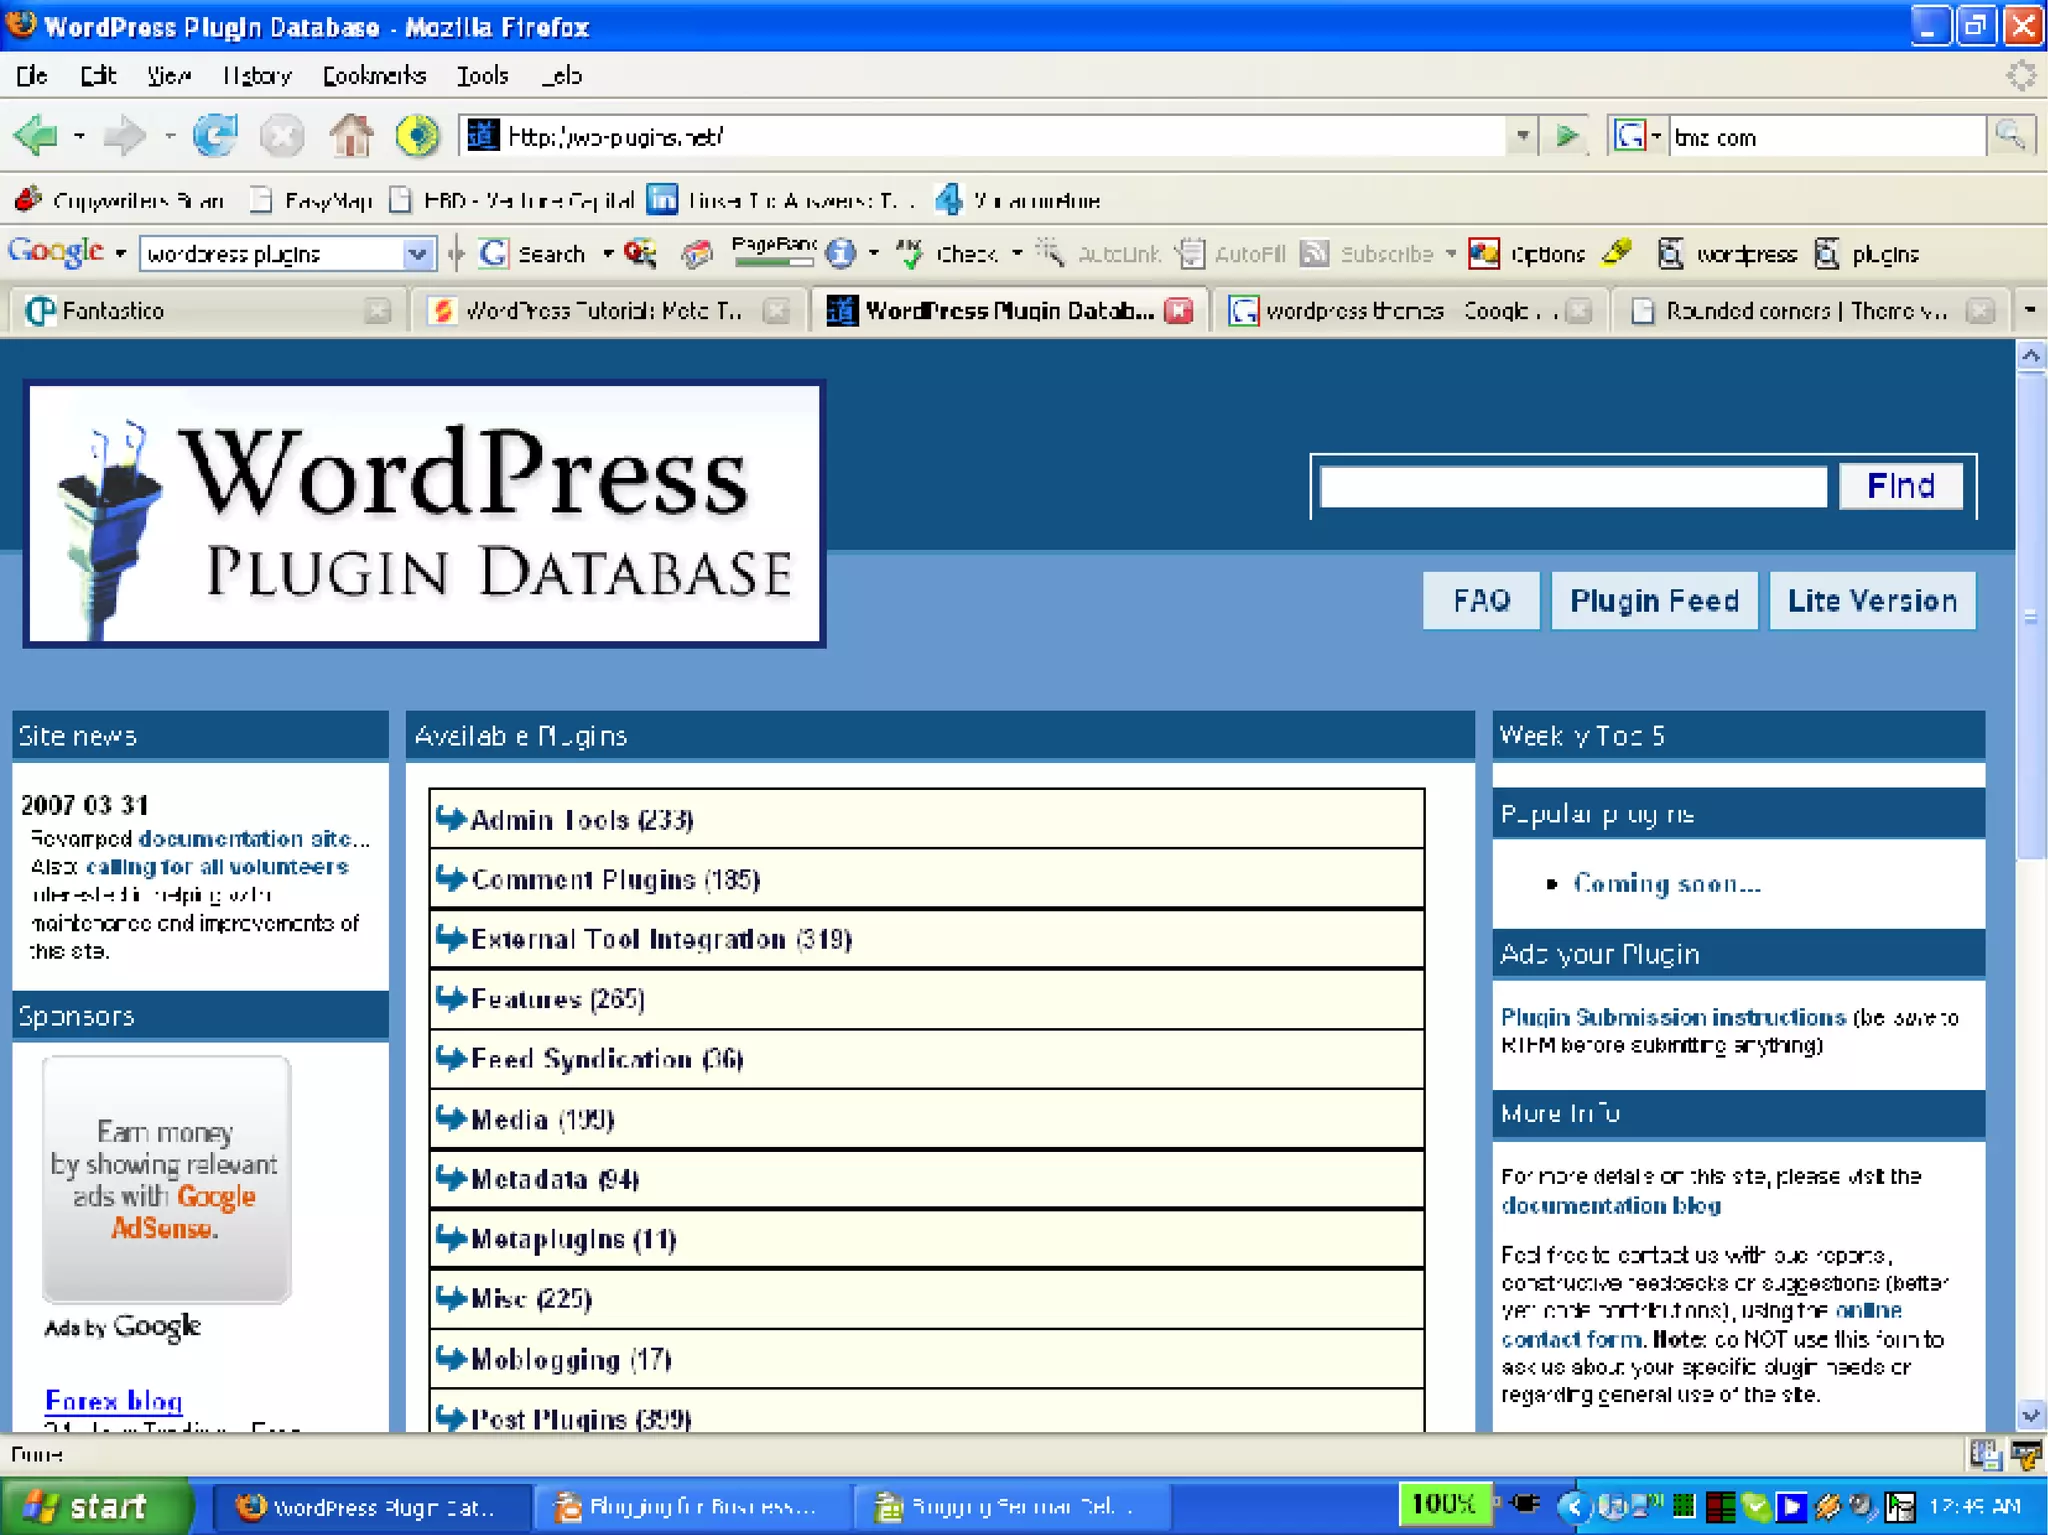The width and height of the screenshot is (2048, 1535).
Task: Open the address bar history dropdown
Action: 1522,136
